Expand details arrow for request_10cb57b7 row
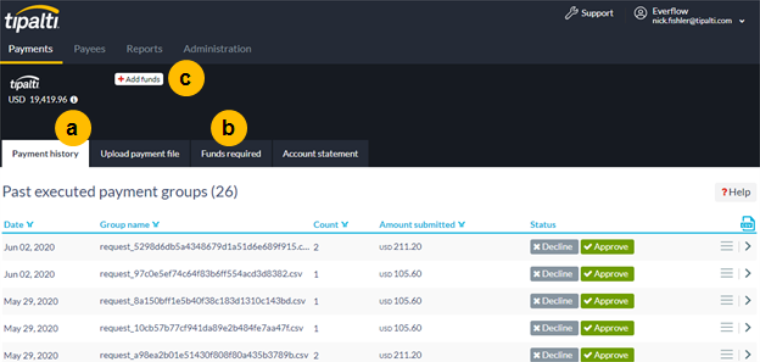 747,328
